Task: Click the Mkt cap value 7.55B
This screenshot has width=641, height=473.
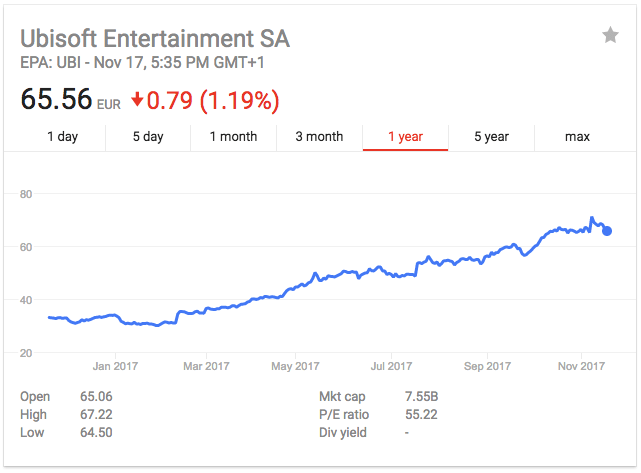Action: click(421, 396)
